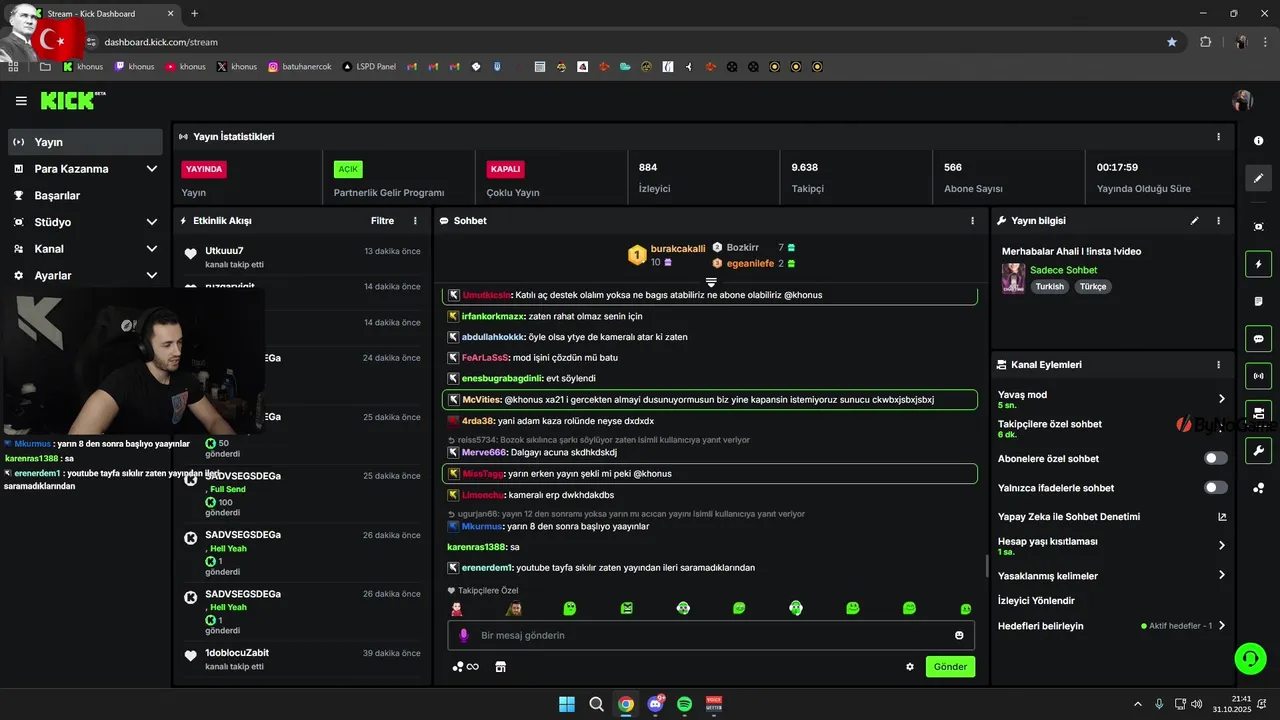This screenshot has width=1280, height=720.
Task: Open Hedefleri belirleyin chevron
Action: coord(1221,626)
